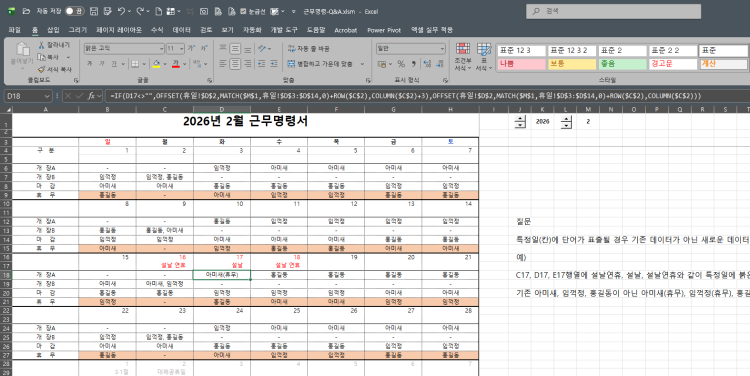
Task: Click the New blank document icon
Action: (x=158, y=11)
